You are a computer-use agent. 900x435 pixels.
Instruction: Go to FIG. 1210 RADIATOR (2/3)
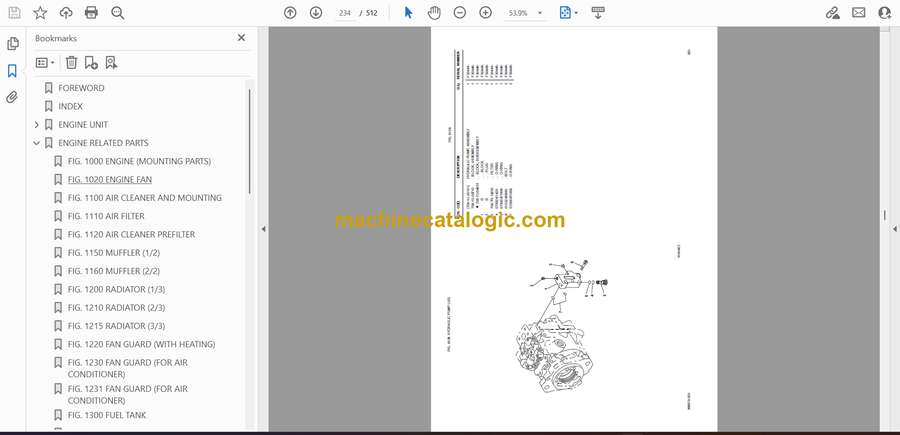tap(117, 308)
